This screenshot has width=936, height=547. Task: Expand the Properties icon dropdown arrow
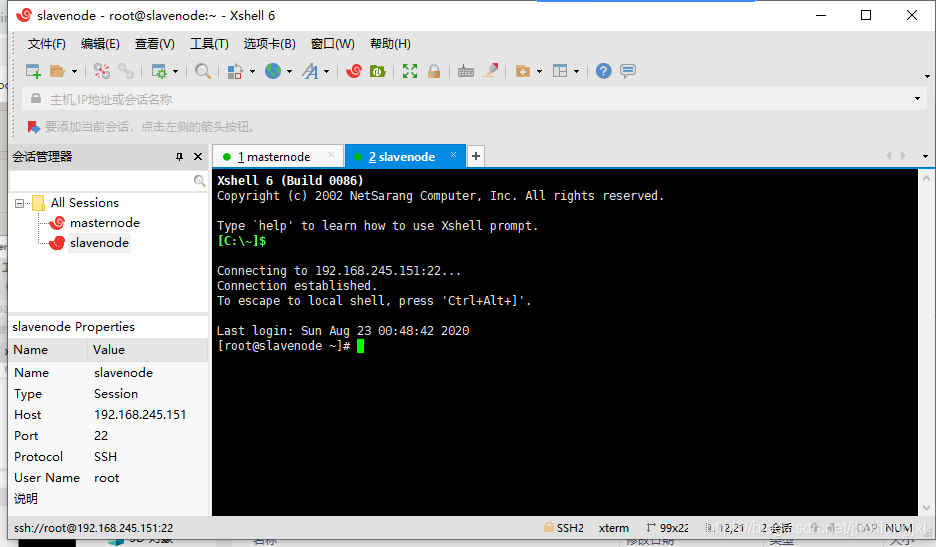[x=176, y=72]
